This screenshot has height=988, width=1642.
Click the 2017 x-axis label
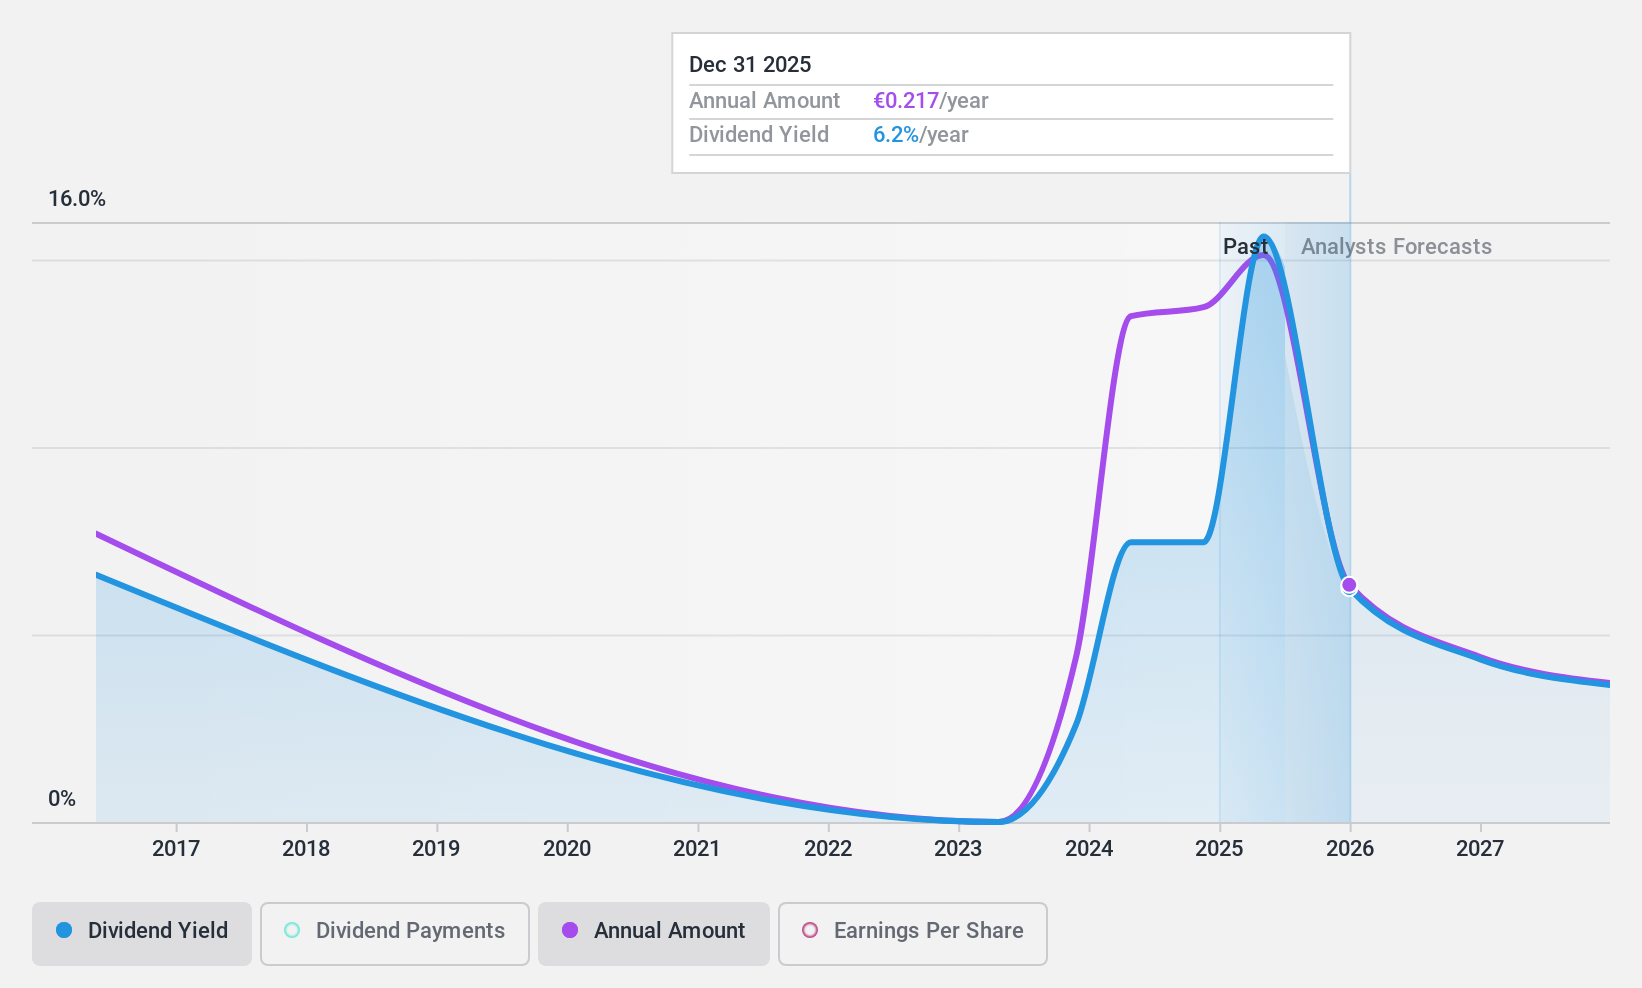pyautogui.click(x=176, y=849)
